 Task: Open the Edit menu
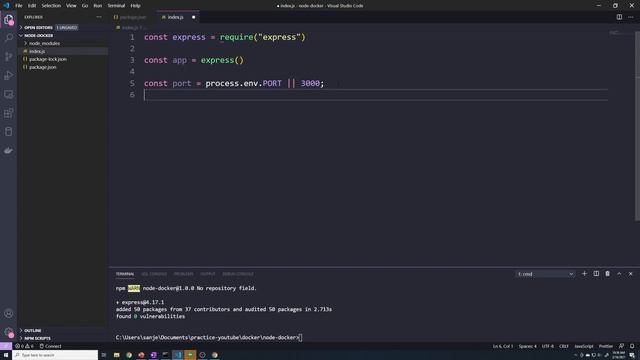pos(32,6)
